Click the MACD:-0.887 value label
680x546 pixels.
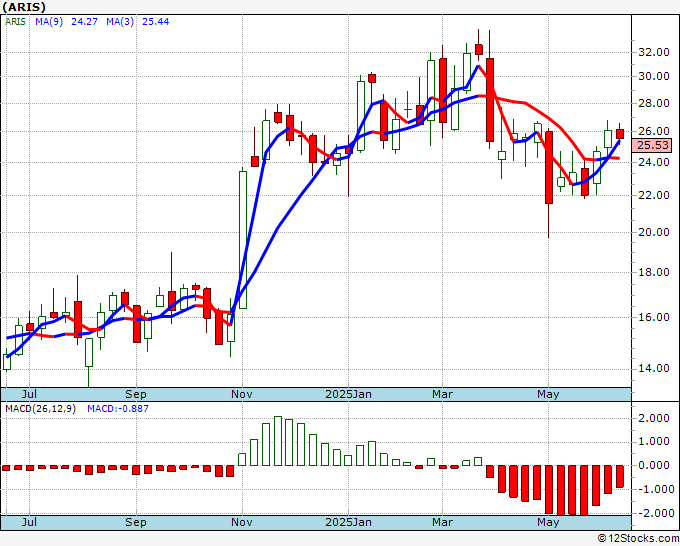[x=118, y=409]
